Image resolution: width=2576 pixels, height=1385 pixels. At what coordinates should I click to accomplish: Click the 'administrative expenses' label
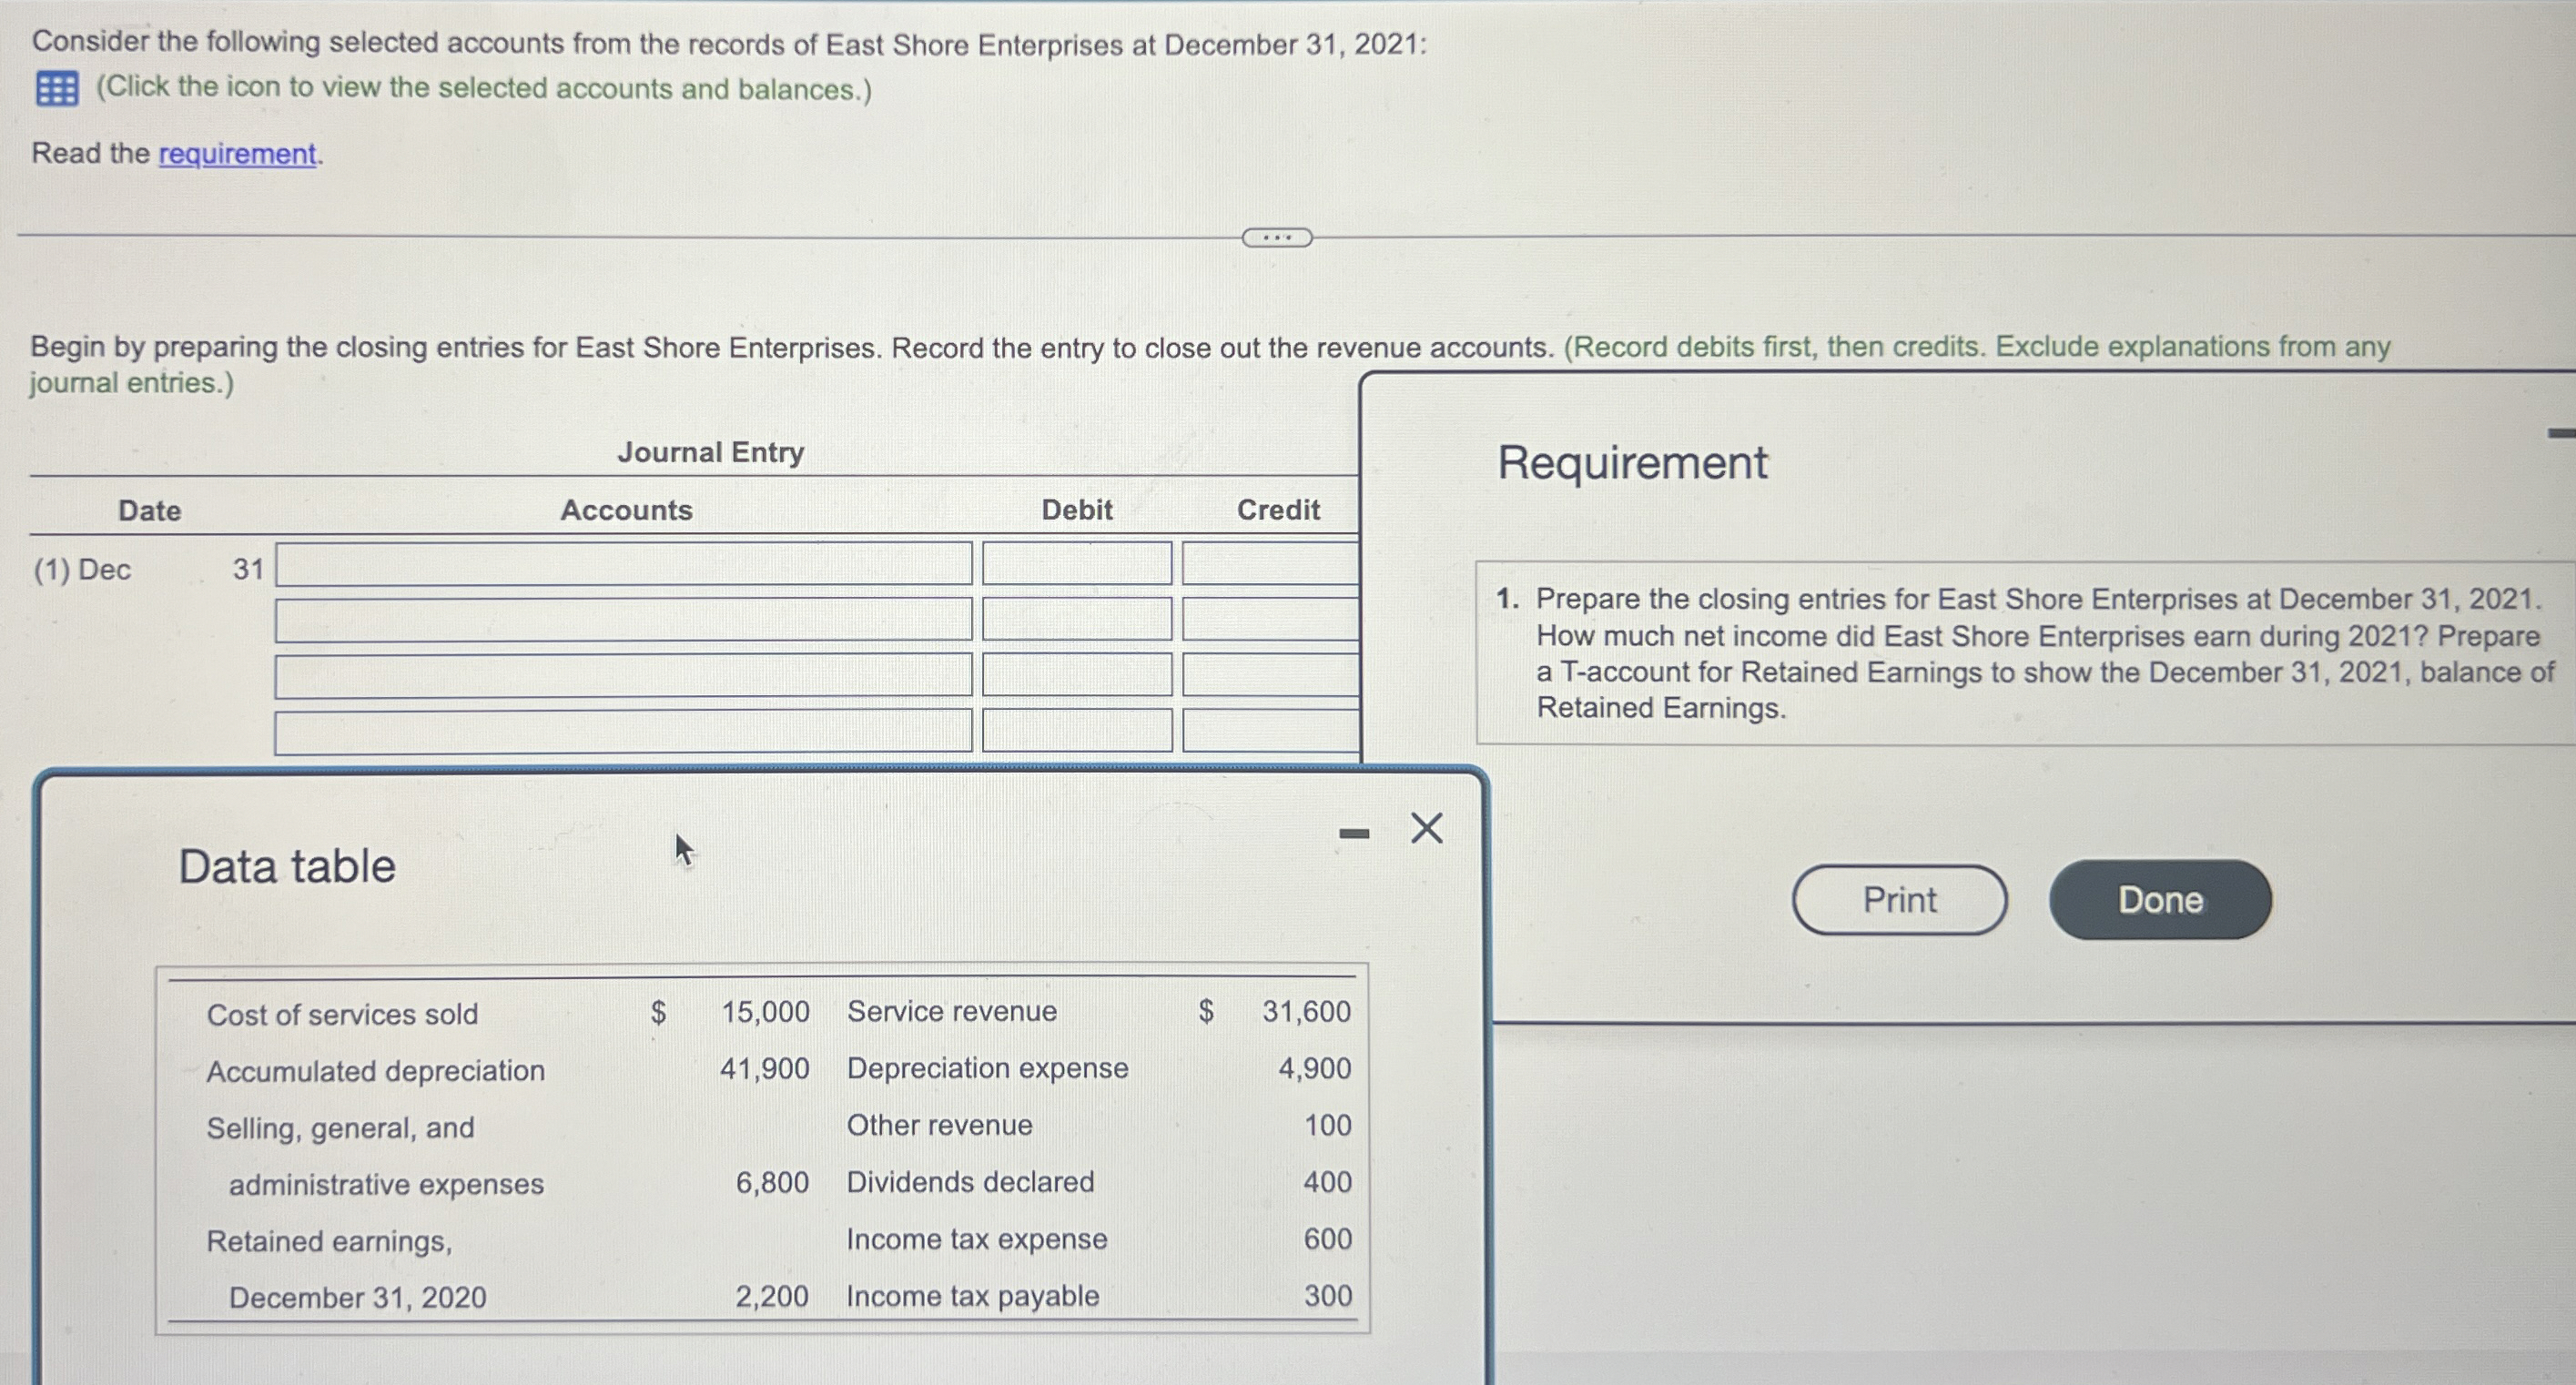tap(386, 1184)
